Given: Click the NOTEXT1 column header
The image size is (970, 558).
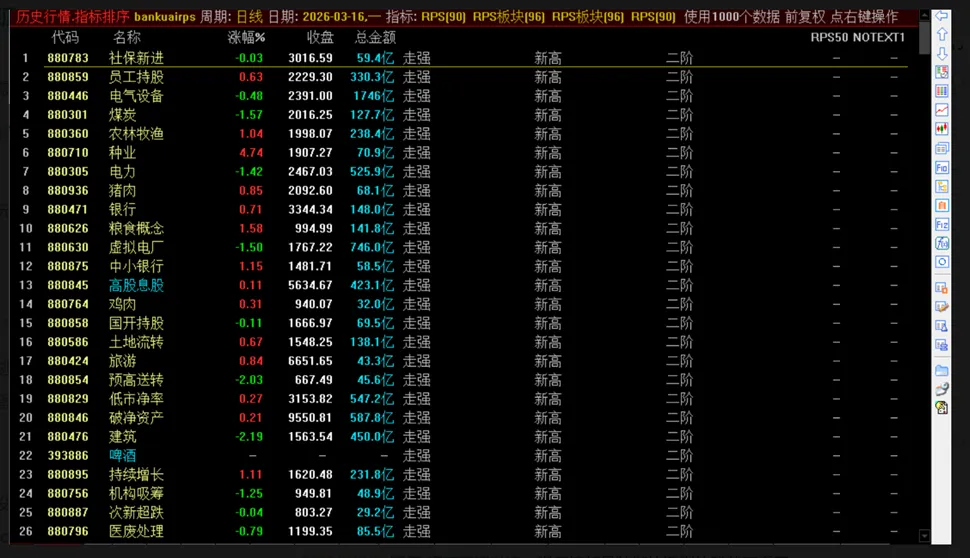Looking at the screenshot, I should click(x=879, y=37).
